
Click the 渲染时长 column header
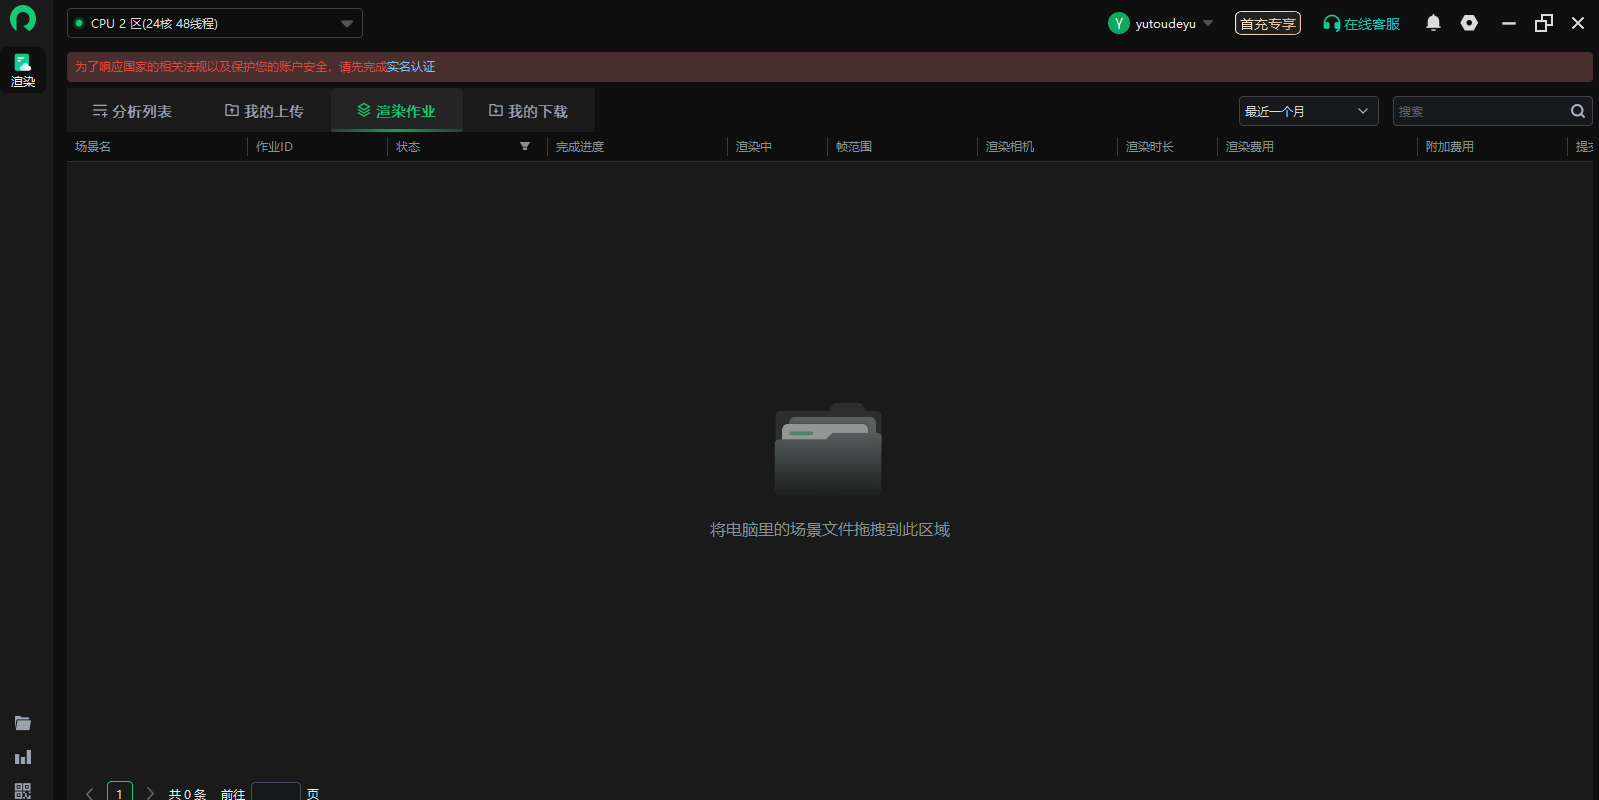point(1150,146)
